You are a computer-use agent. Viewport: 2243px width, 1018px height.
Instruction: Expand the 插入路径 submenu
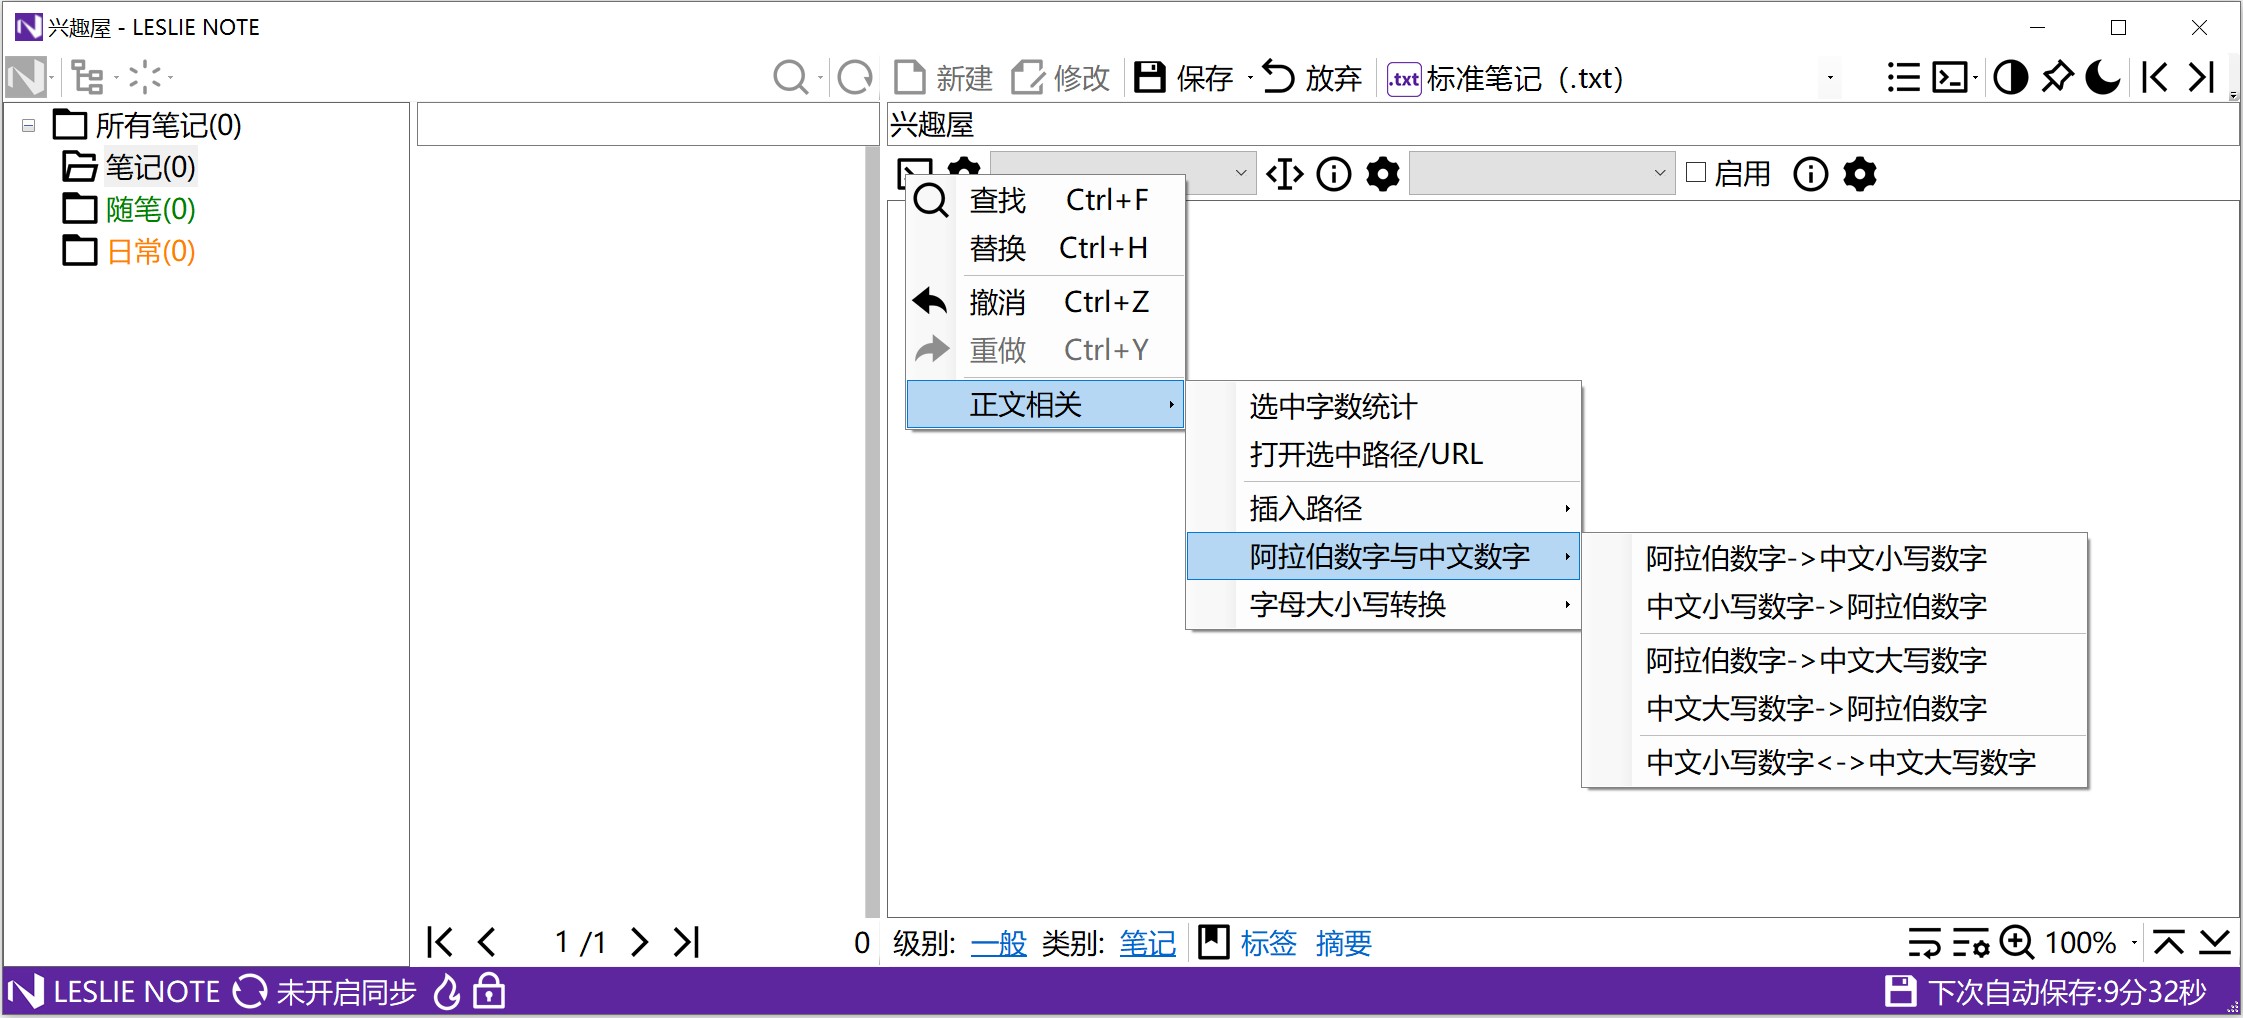(x=1384, y=509)
